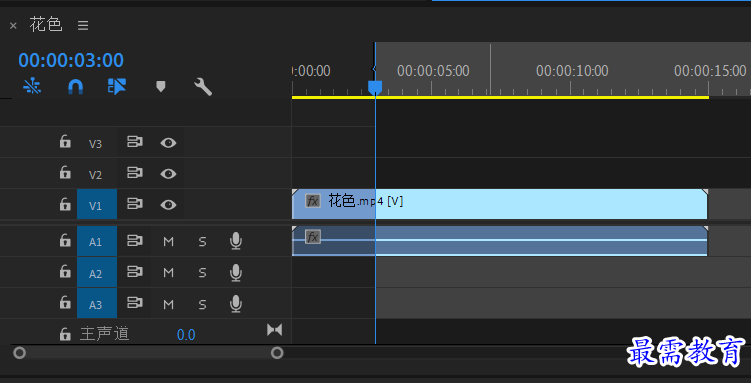Toggle lock on track A2
The width and height of the screenshot is (751, 383).
point(65,271)
